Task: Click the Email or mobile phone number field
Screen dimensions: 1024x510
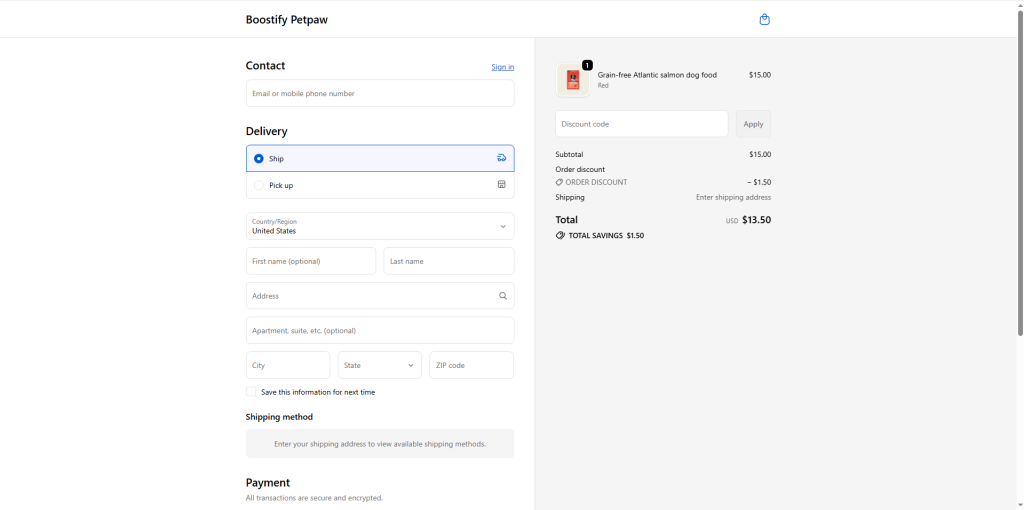Action: click(x=380, y=93)
